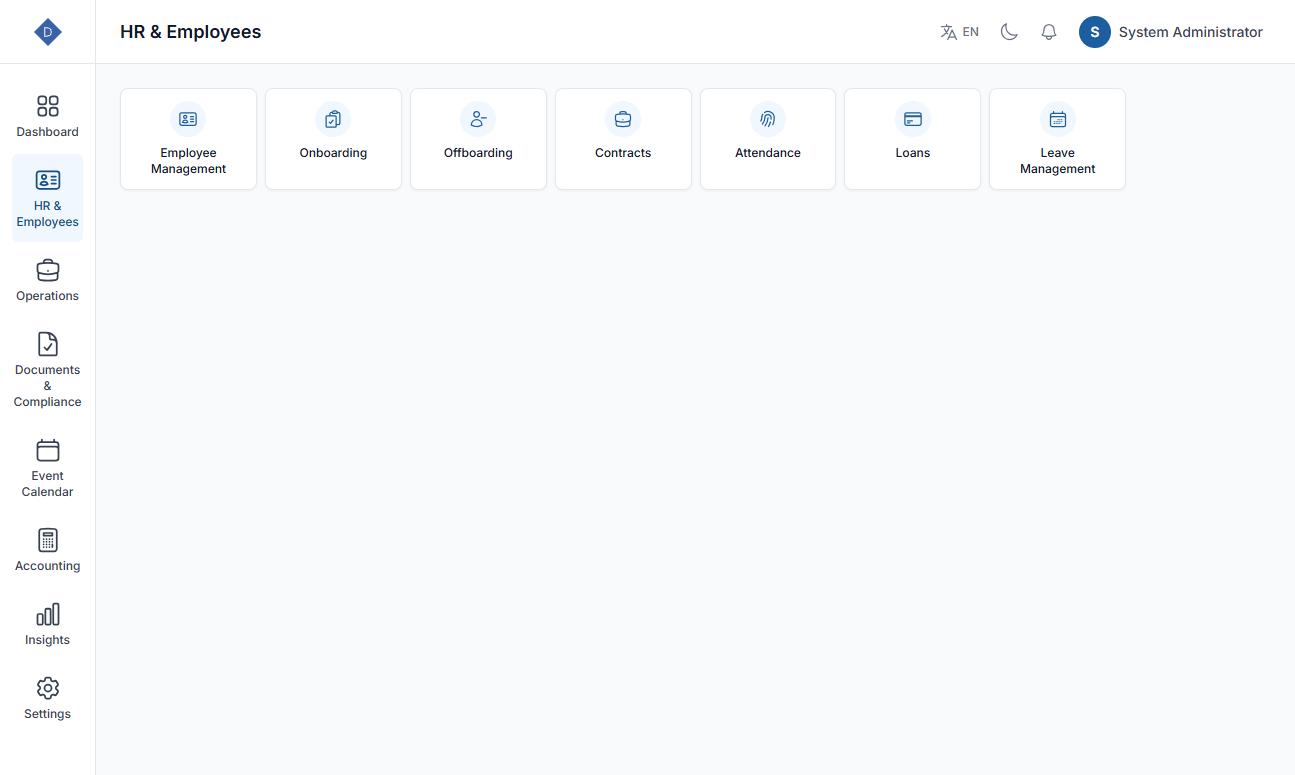Select Documents & Compliance label in sidebar

(48, 386)
